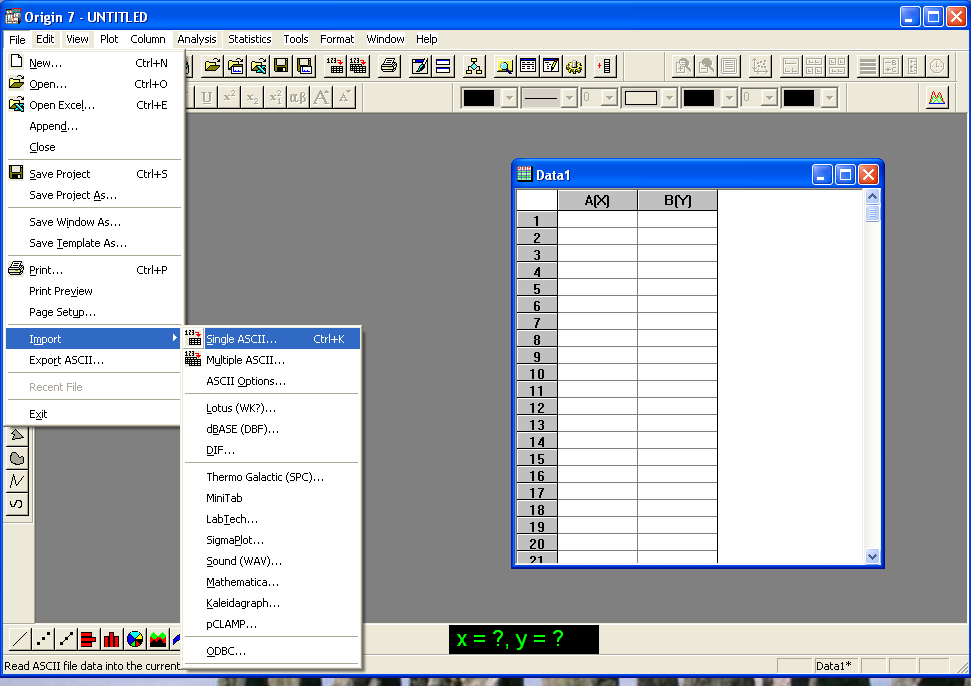Expand the line color dropdown arrow
Image resolution: width=971 pixels, height=686 pixels.
[509, 98]
